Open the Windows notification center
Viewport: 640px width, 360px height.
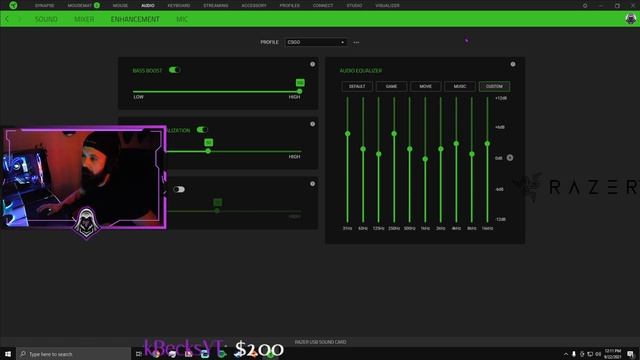pos(631,354)
